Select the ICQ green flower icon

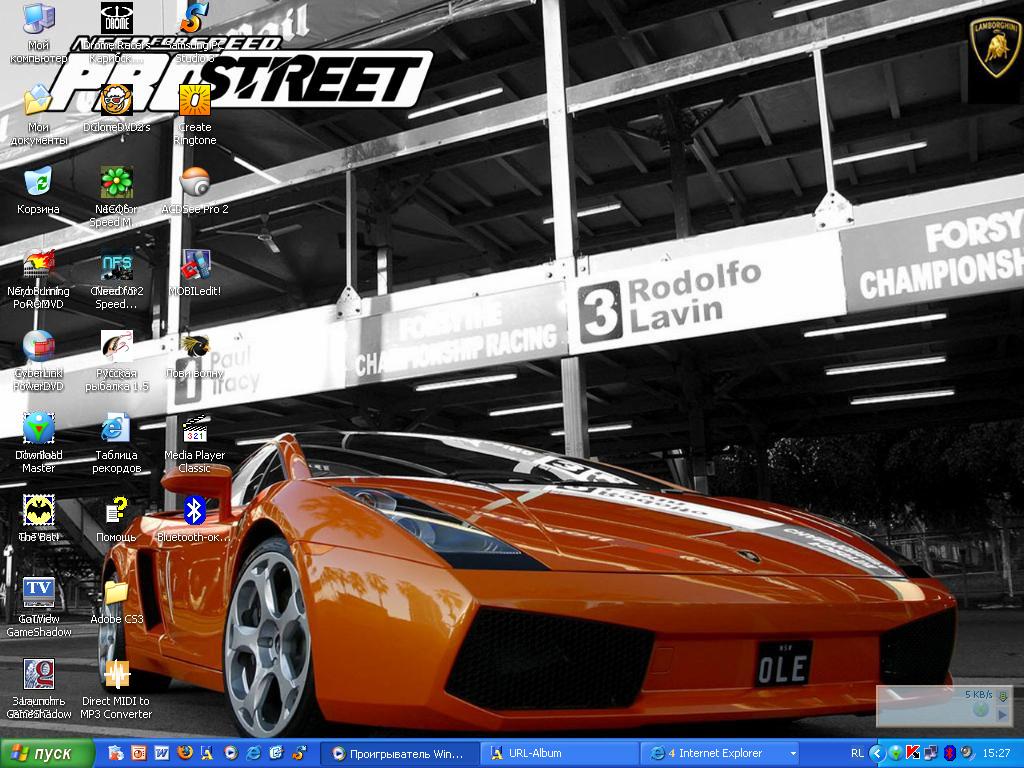click(x=117, y=182)
